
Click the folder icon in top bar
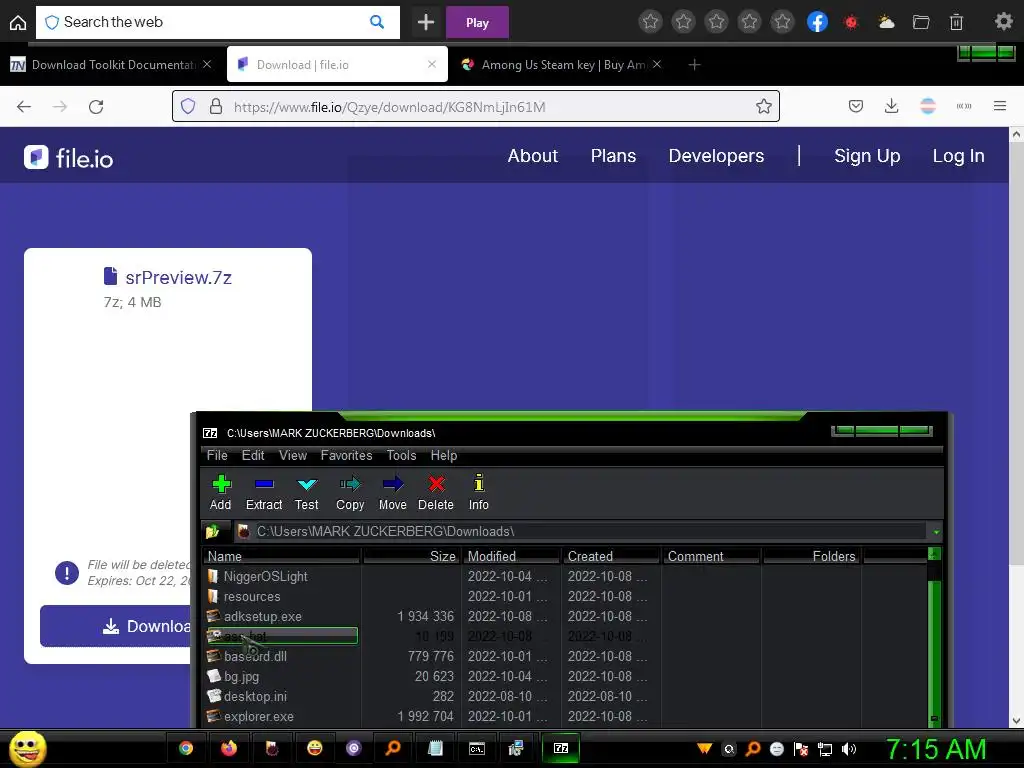(921, 22)
